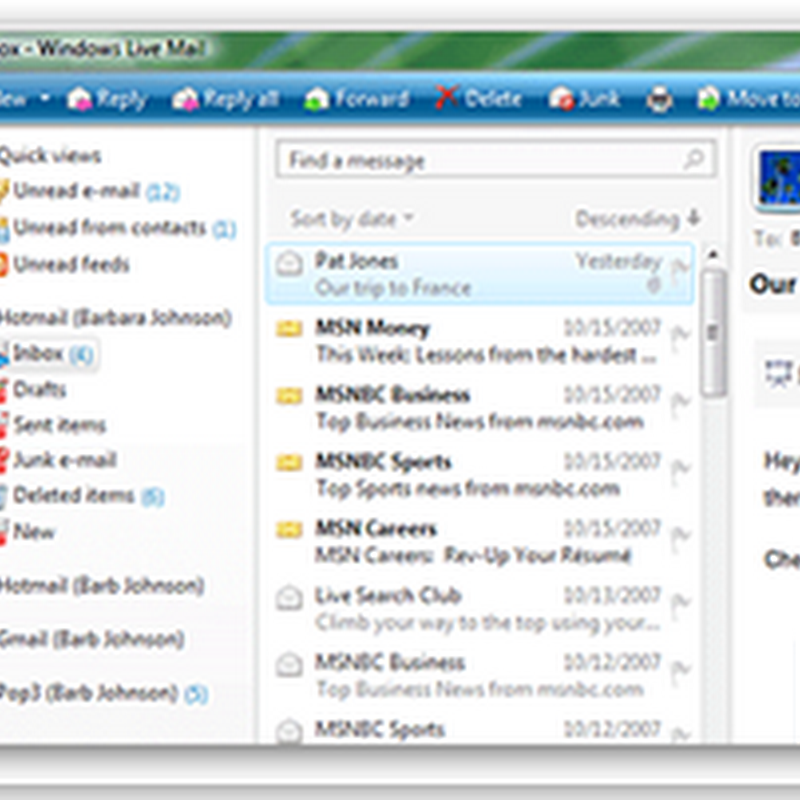Open the Junk e-mail folder
Viewport: 800px width, 800px height.
pyautogui.click(x=59, y=460)
